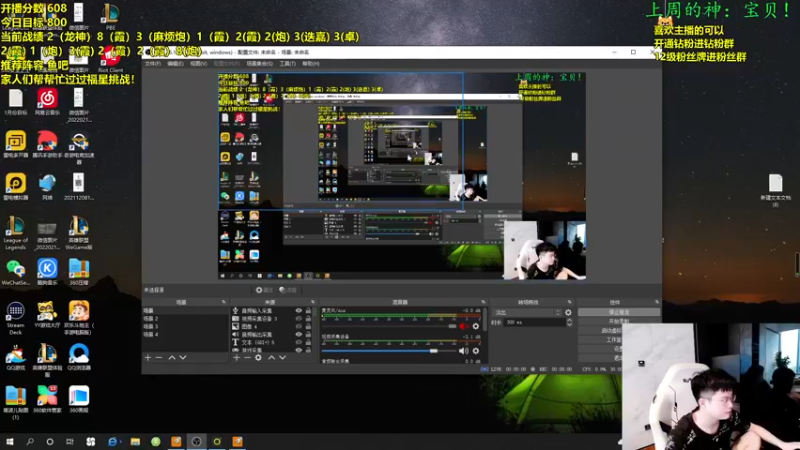
Task: Remove selected source with minus icon
Action: [x=247, y=358]
